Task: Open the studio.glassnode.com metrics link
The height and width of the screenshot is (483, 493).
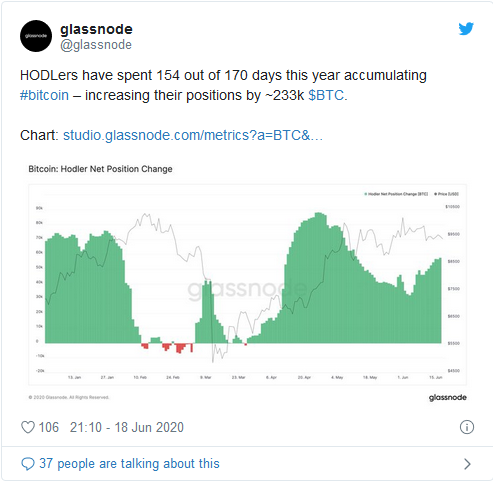Action: [193, 135]
